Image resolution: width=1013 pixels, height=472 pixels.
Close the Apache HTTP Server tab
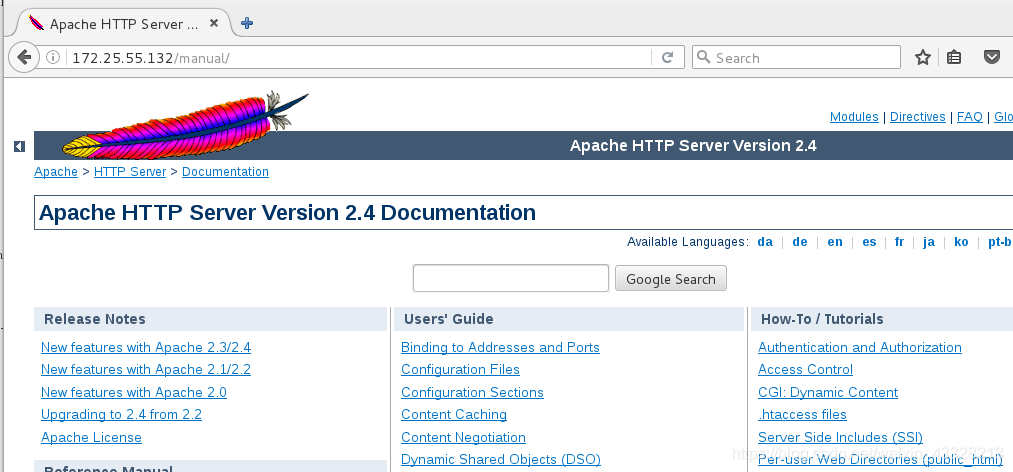[214, 24]
